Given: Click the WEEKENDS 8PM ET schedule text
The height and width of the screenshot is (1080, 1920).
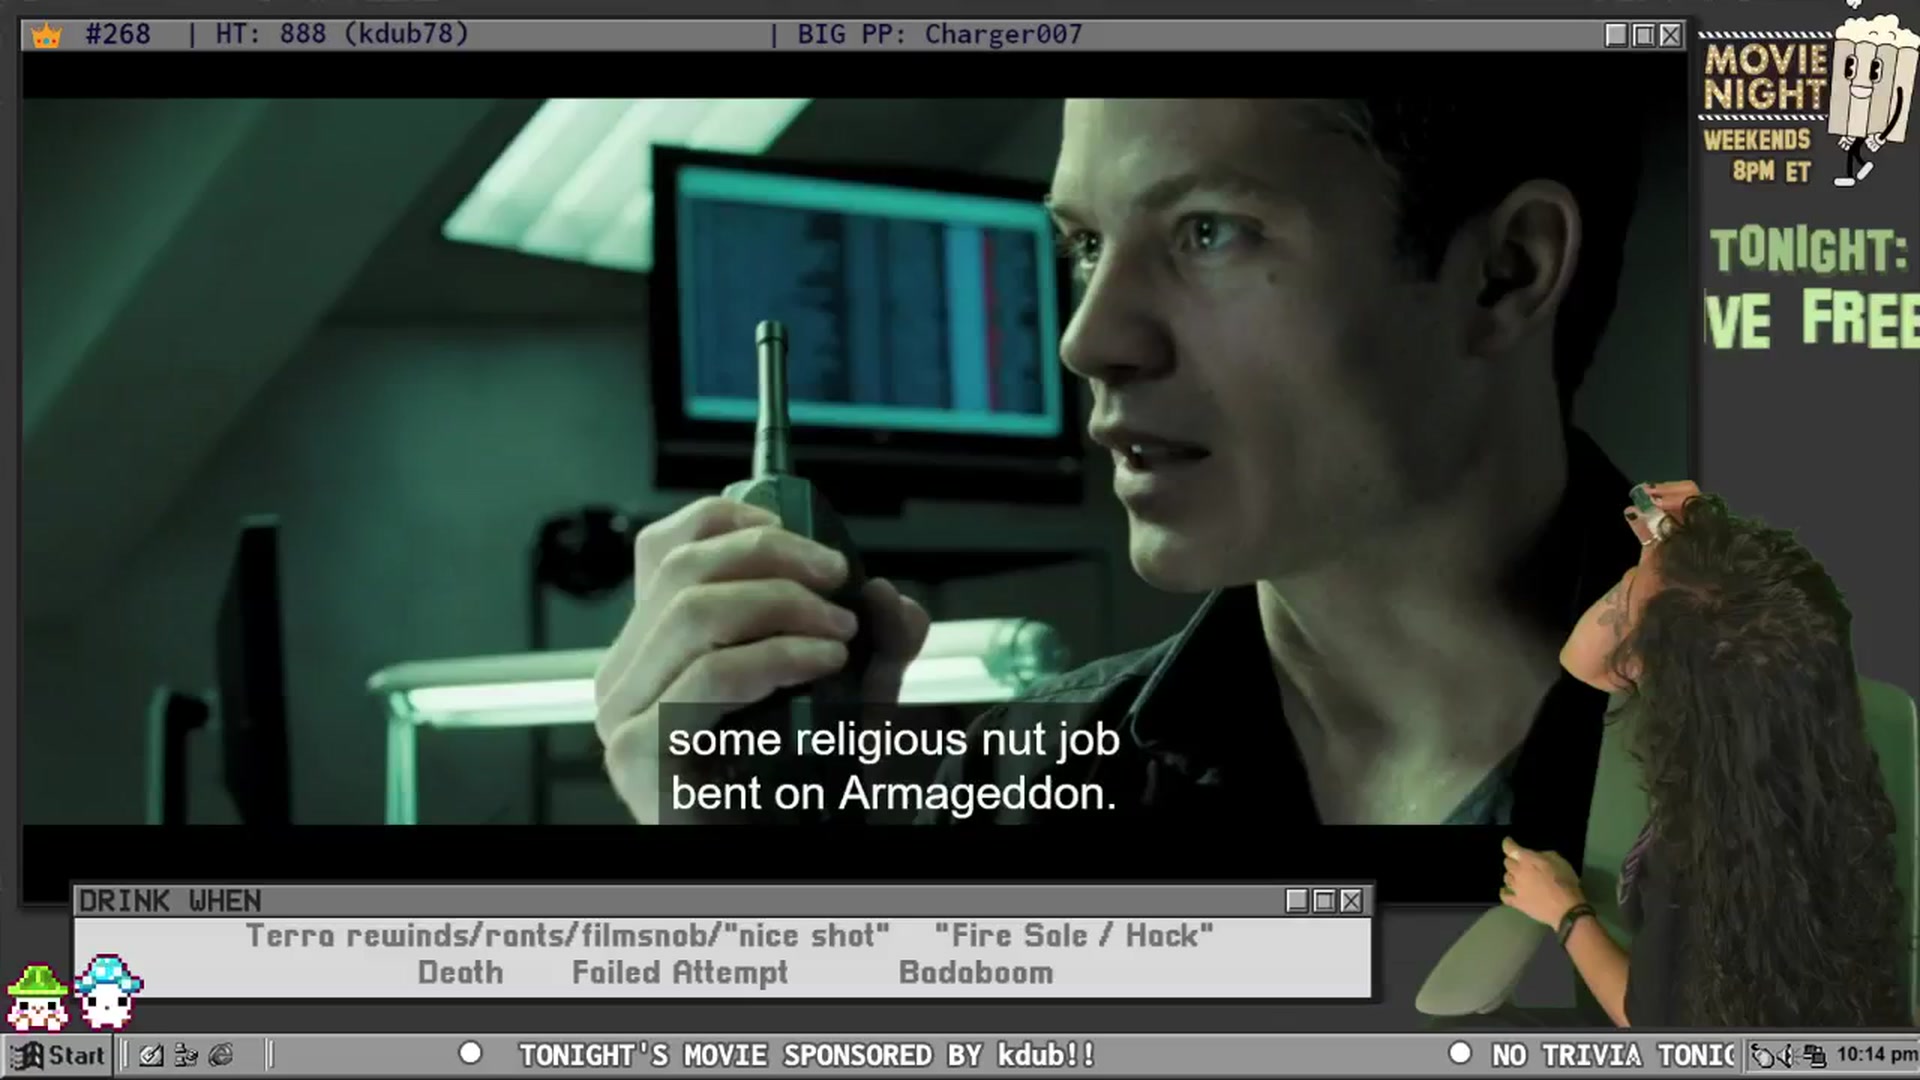Looking at the screenshot, I should 1758,155.
